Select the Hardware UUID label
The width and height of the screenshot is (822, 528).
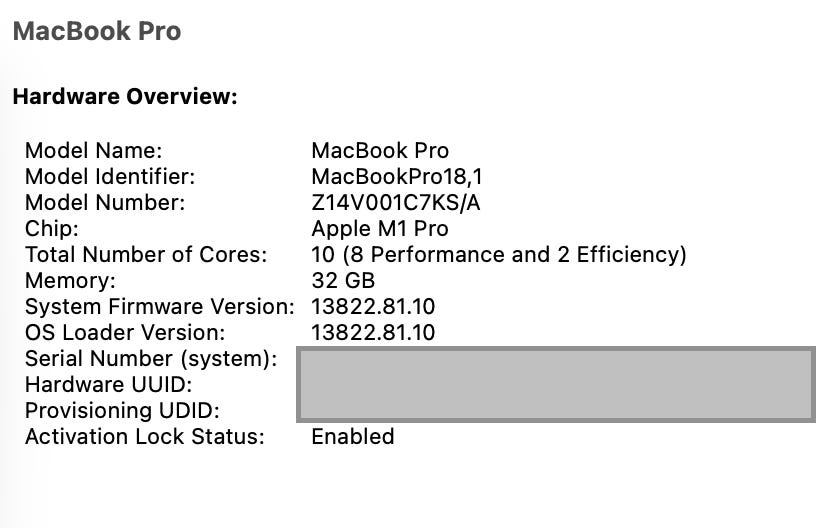pos(108,385)
